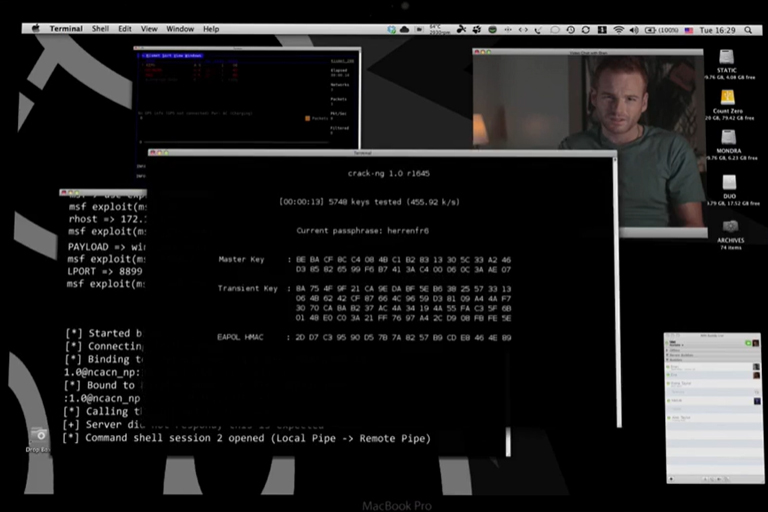Click the Wi-Fi status icon
Screen dimensions: 768x512
[618, 30]
